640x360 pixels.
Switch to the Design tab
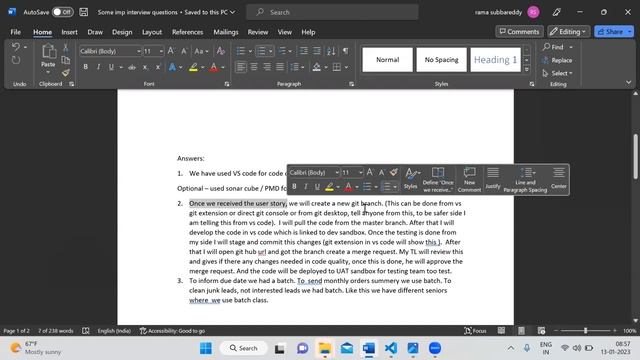point(122,32)
